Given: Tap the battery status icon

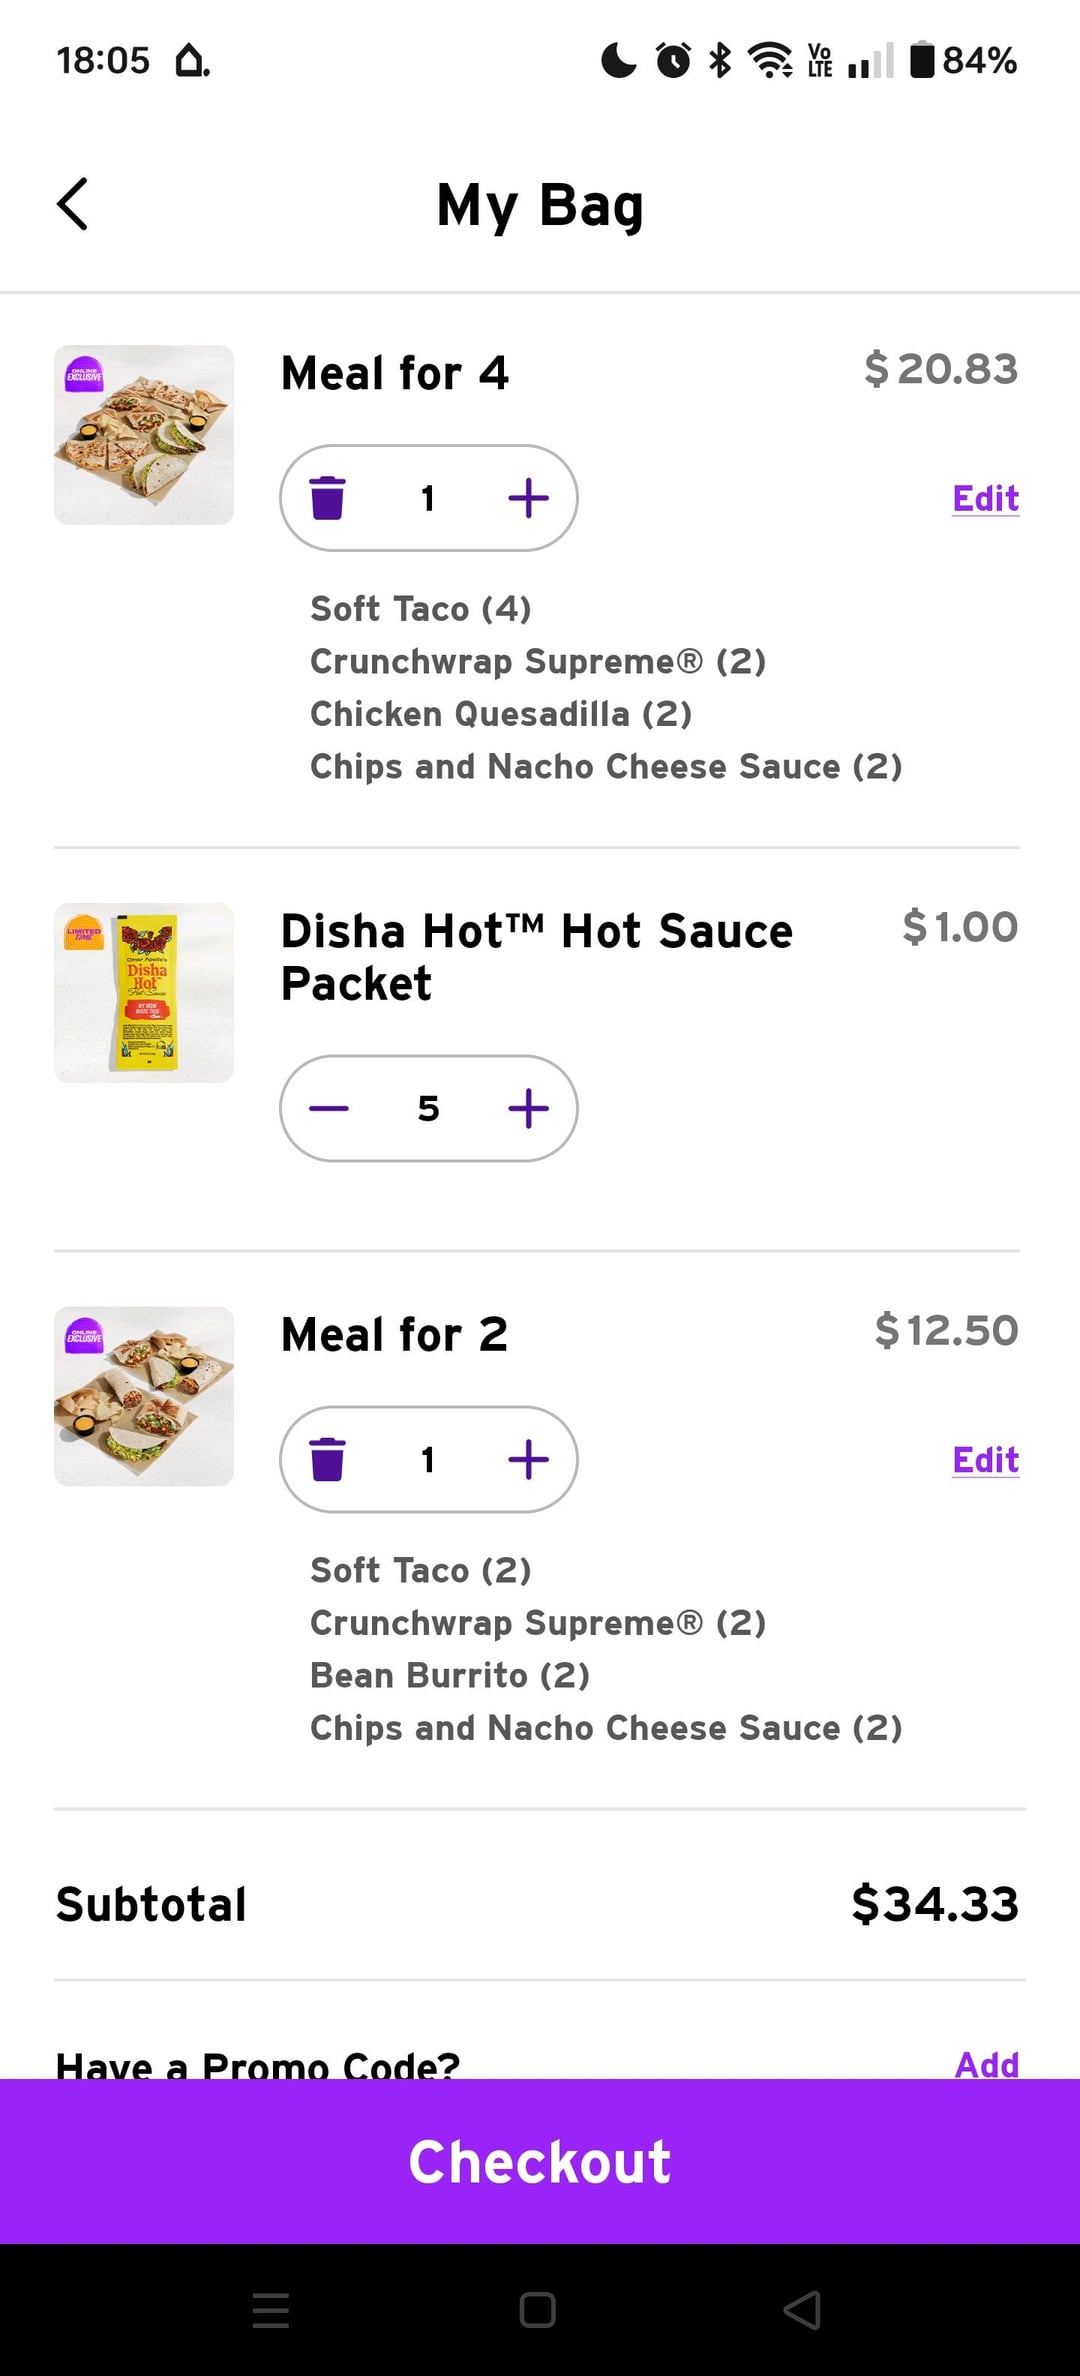Looking at the screenshot, I should 922,60.
